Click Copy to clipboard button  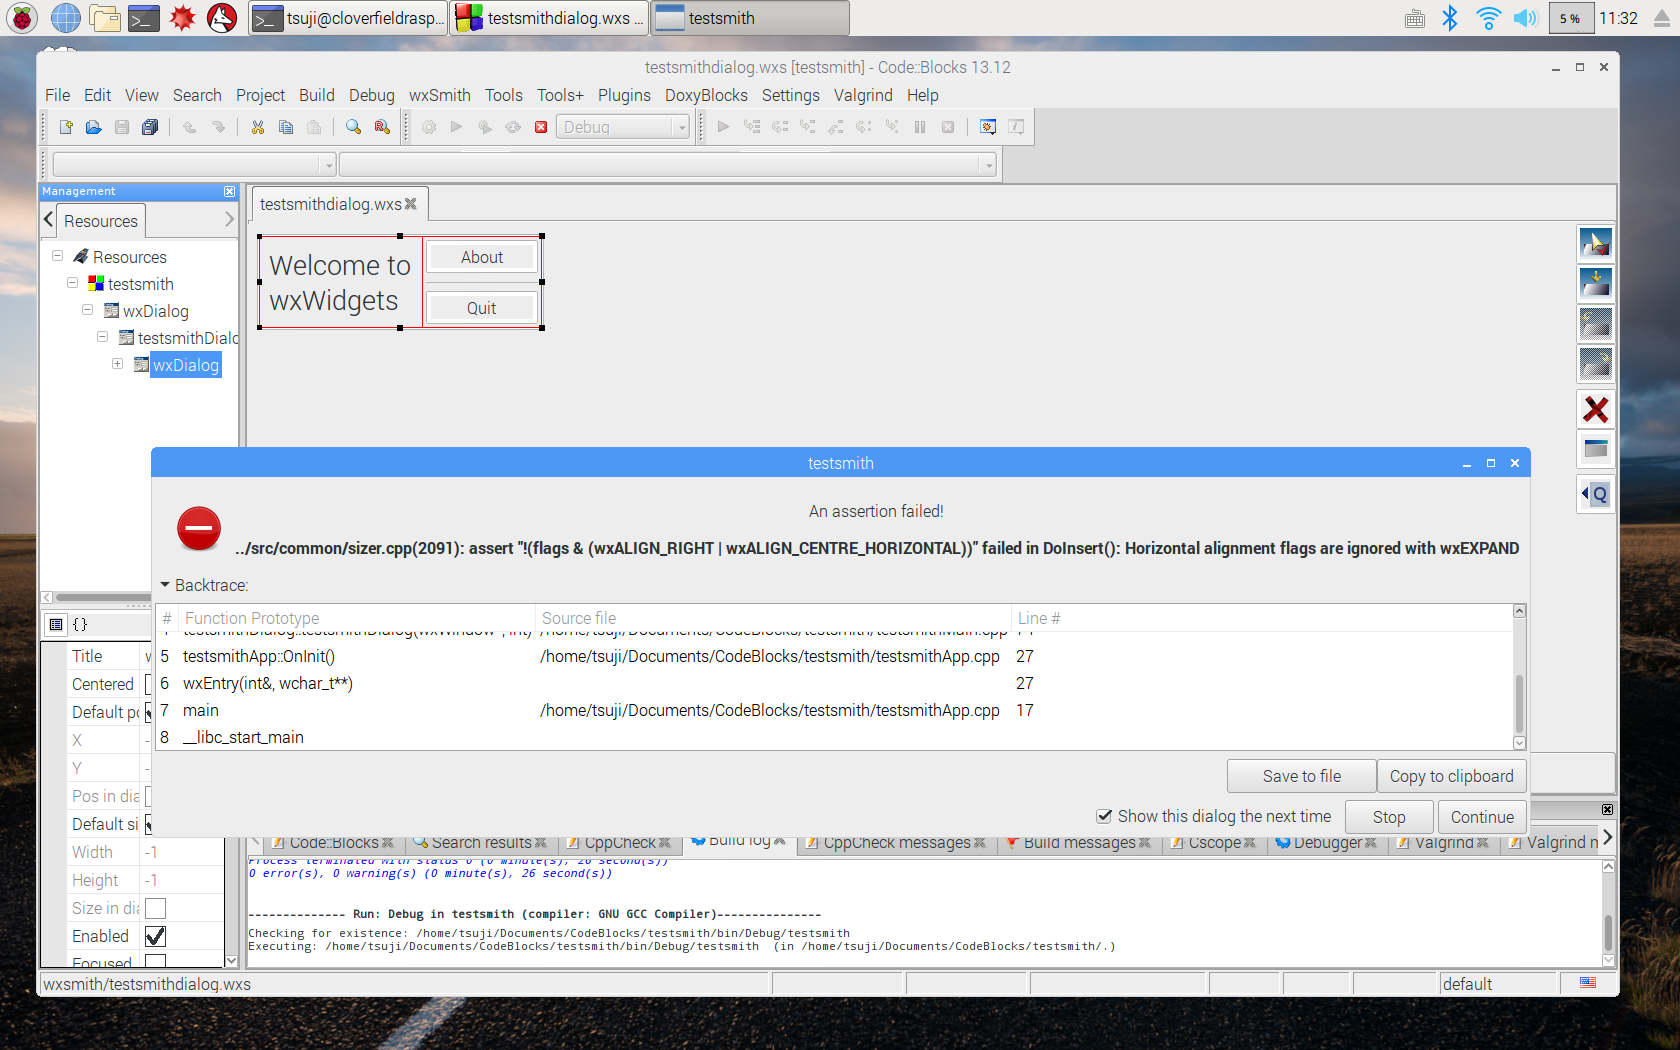[1451, 776]
